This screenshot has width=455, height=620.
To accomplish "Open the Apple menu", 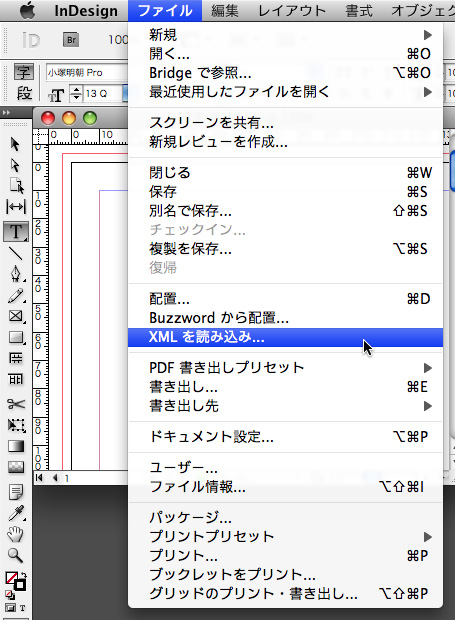I will pos(27,10).
